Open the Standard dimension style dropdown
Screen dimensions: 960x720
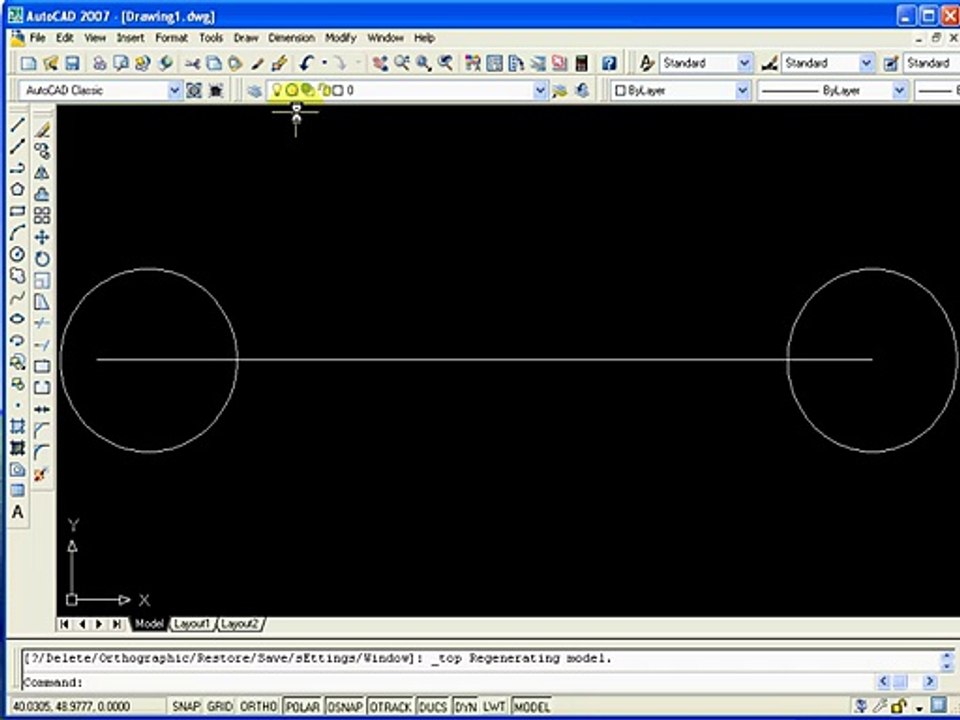[x=866, y=63]
